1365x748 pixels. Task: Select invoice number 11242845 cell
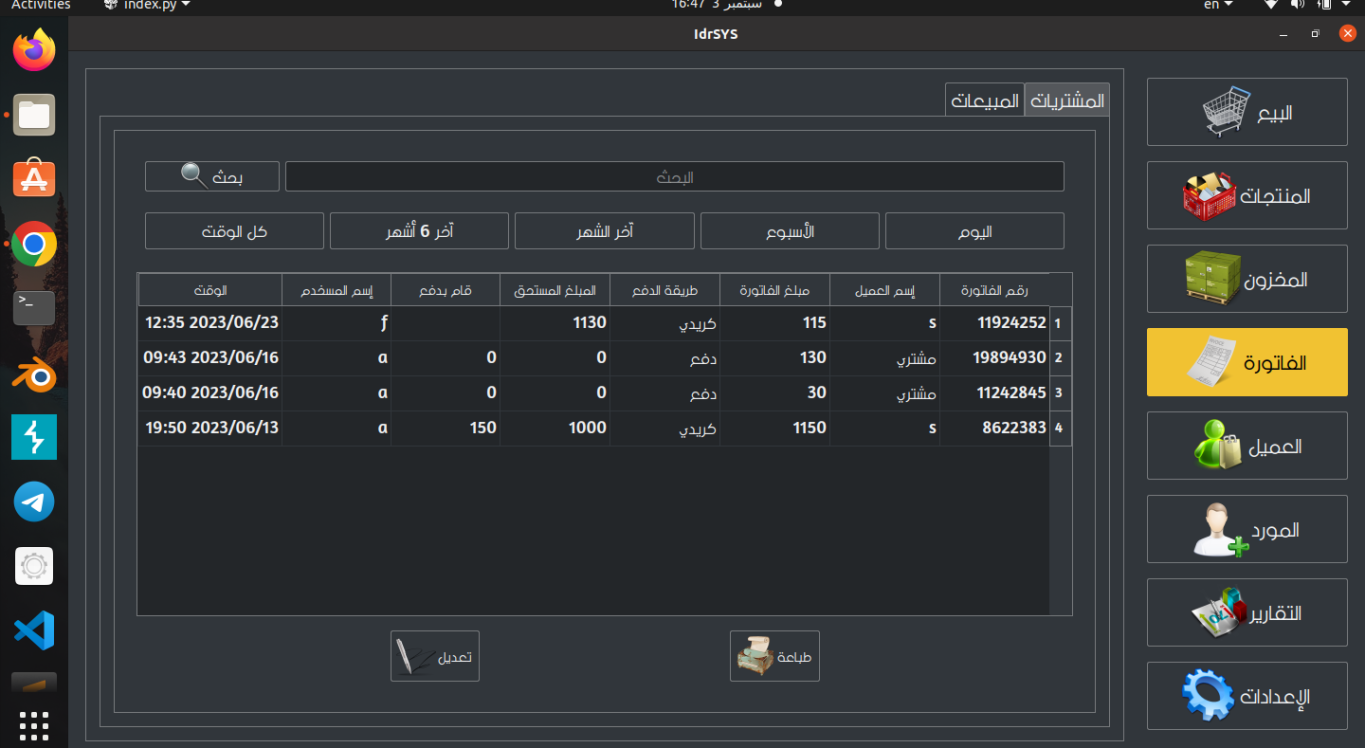(995, 393)
